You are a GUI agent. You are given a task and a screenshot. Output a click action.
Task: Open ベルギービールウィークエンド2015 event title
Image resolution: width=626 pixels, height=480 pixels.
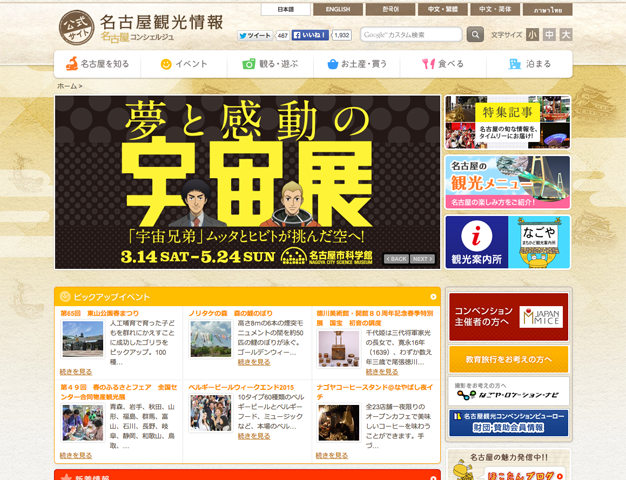point(241,387)
